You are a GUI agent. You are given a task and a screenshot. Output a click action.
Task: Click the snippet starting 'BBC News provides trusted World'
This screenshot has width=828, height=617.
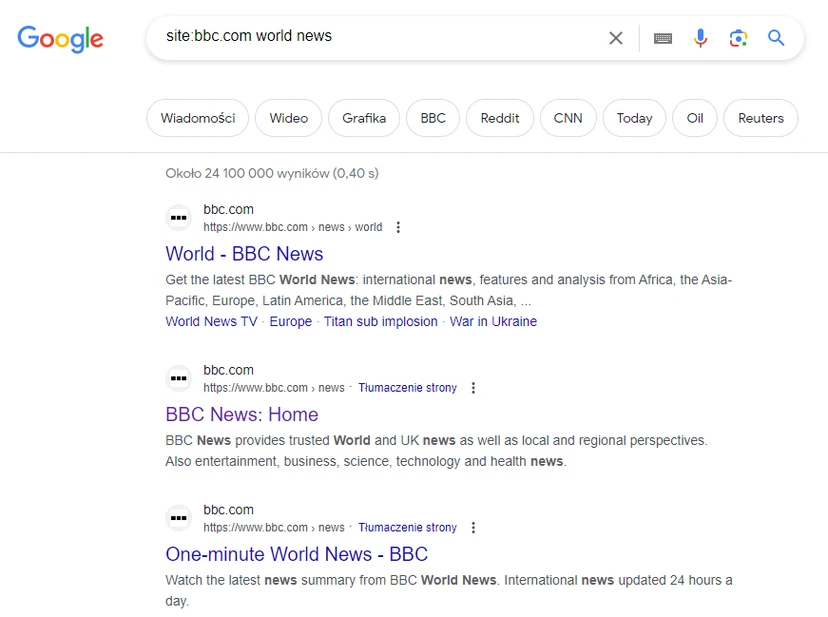[436, 451]
